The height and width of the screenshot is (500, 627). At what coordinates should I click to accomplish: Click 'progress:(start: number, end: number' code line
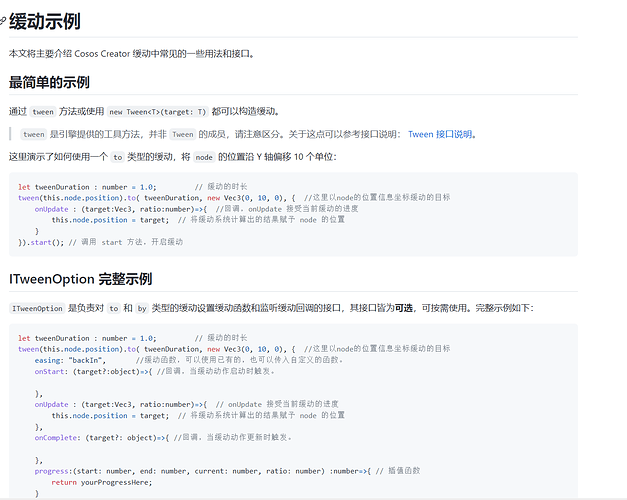tap(227, 471)
